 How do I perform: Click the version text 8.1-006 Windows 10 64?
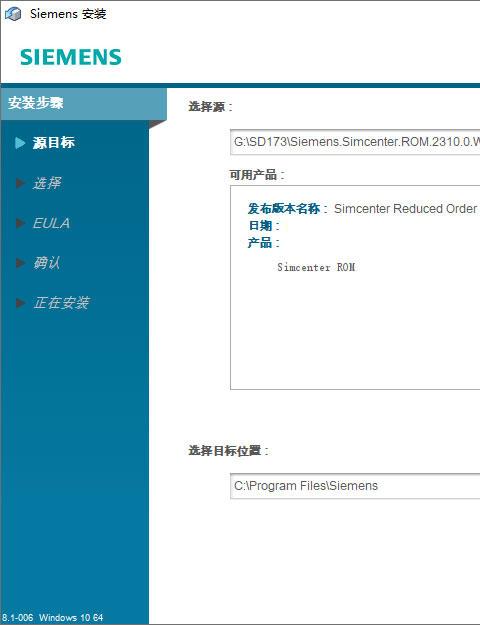[52, 617]
